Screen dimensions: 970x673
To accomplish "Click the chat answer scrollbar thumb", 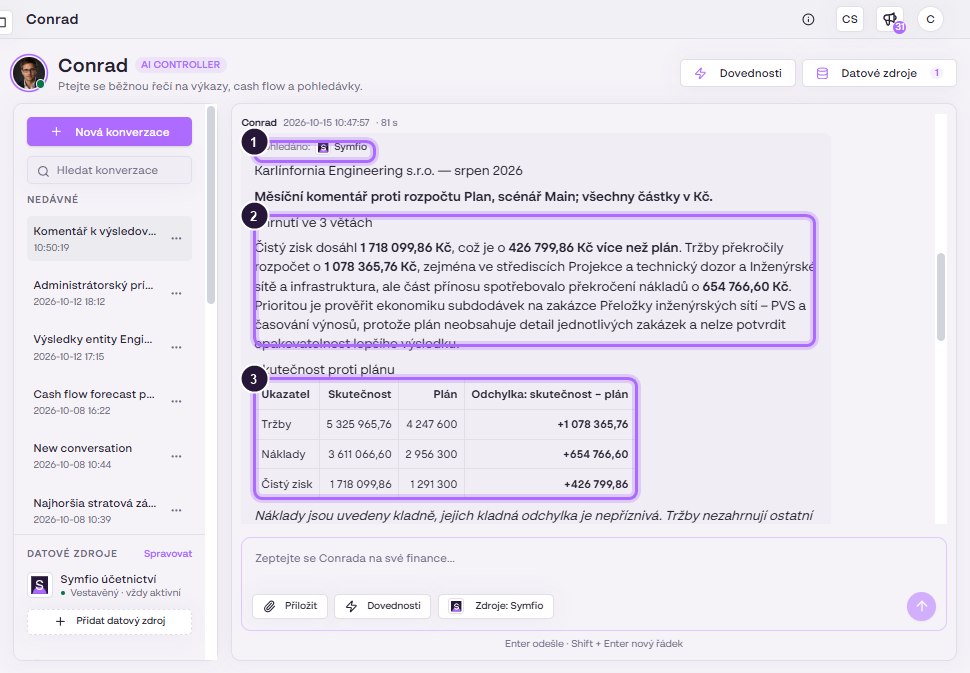I will click(941, 297).
